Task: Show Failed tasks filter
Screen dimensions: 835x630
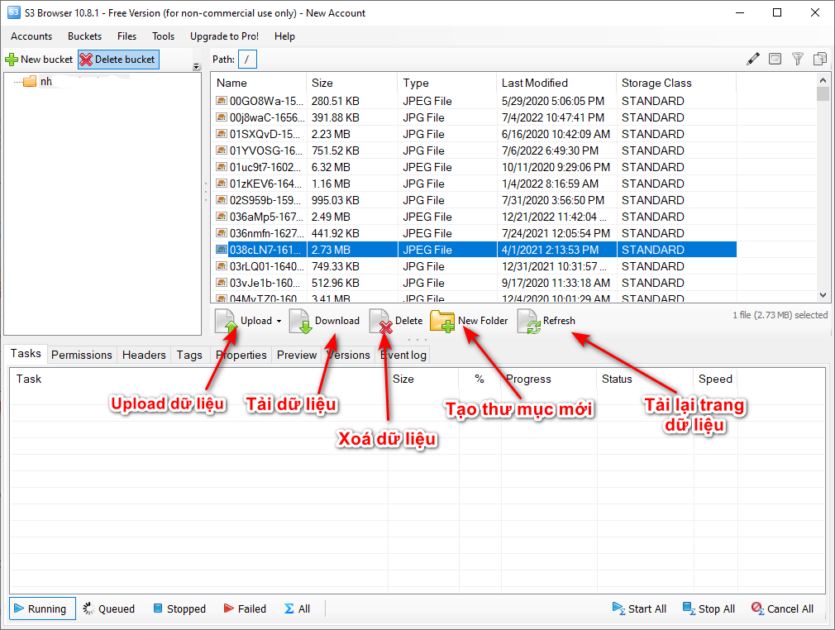Action: (245, 609)
